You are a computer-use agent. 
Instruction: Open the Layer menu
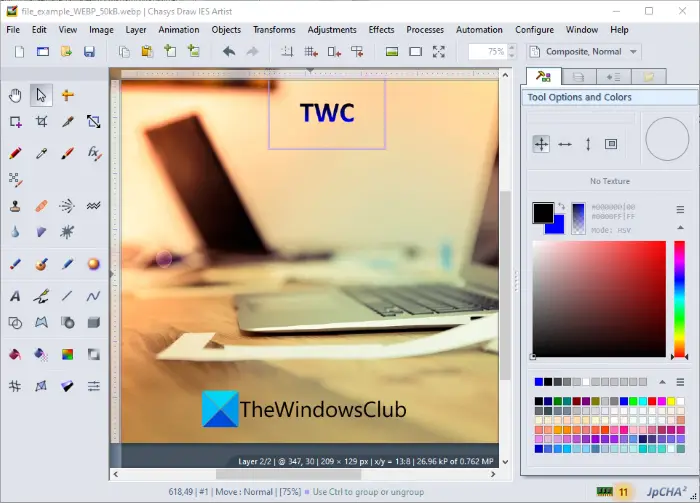pyautogui.click(x=136, y=29)
